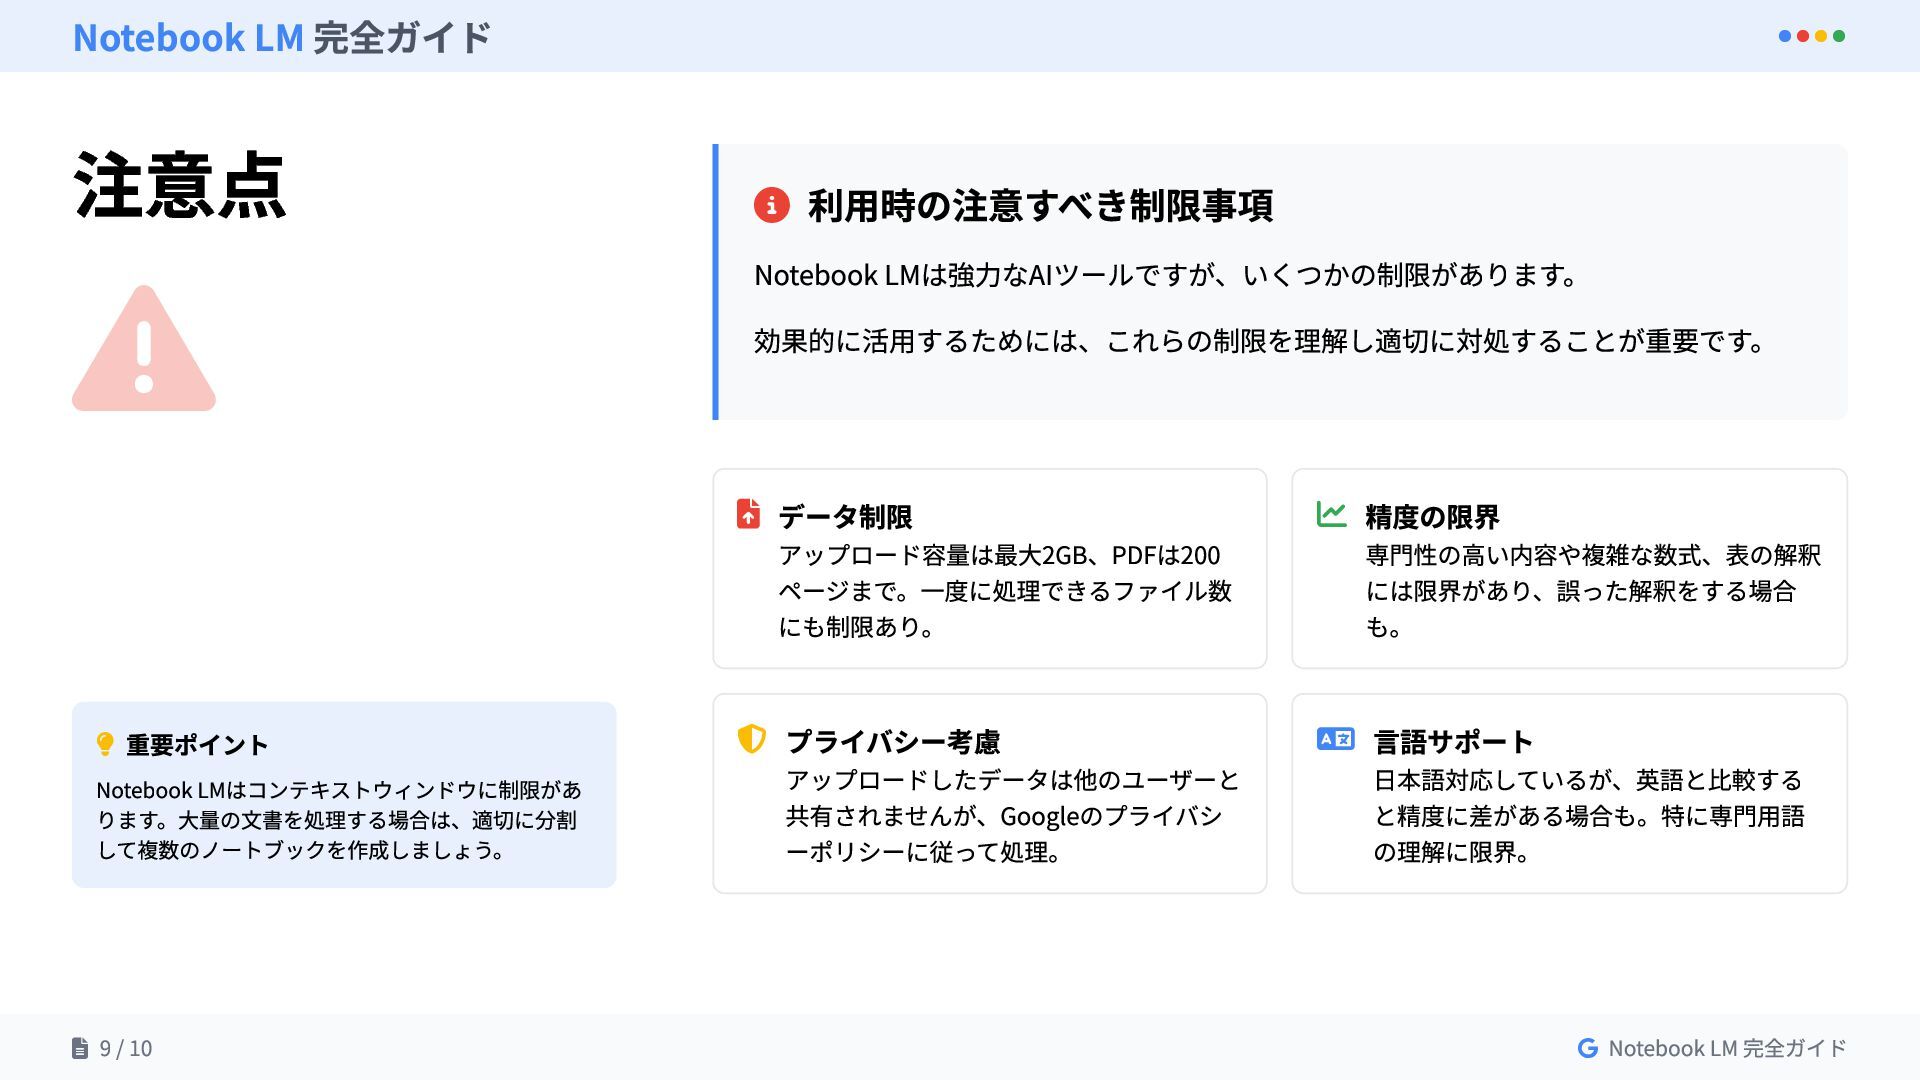Click the Notebook LM 完全ガイド header title
The height and width of the screenshot is (1080, 1920).
282,37
